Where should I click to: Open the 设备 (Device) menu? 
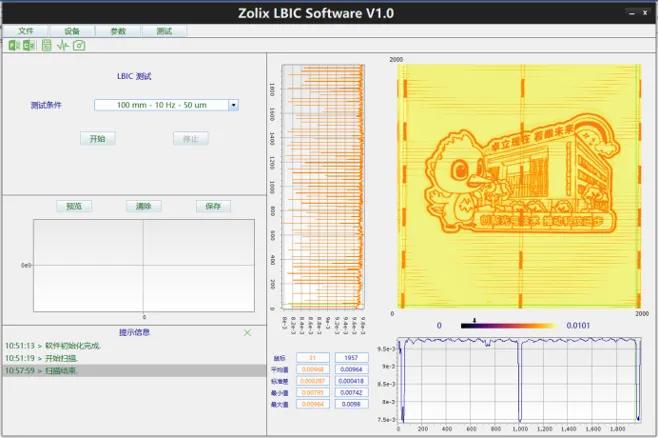pos(72,31)
